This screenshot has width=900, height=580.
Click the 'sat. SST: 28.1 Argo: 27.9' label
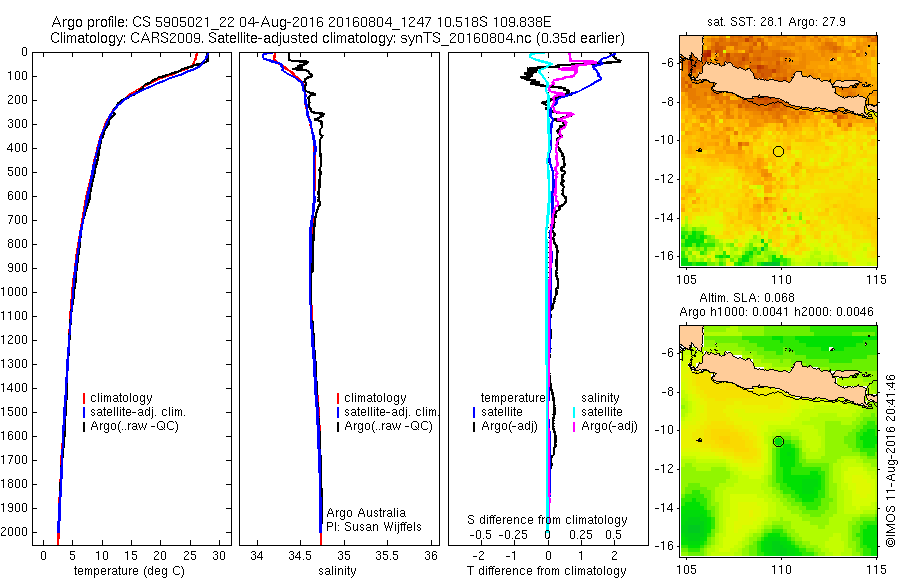(x=776, y=22)
